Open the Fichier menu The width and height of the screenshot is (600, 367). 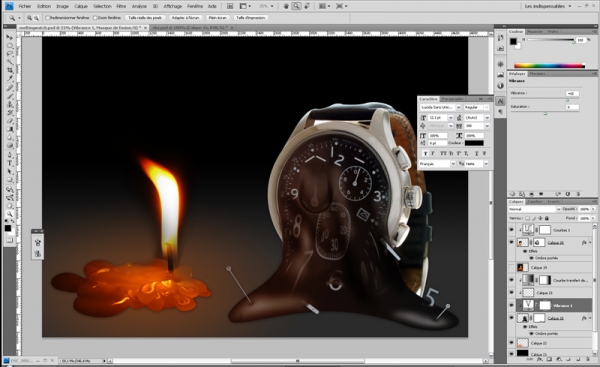(x=25, y=6)
